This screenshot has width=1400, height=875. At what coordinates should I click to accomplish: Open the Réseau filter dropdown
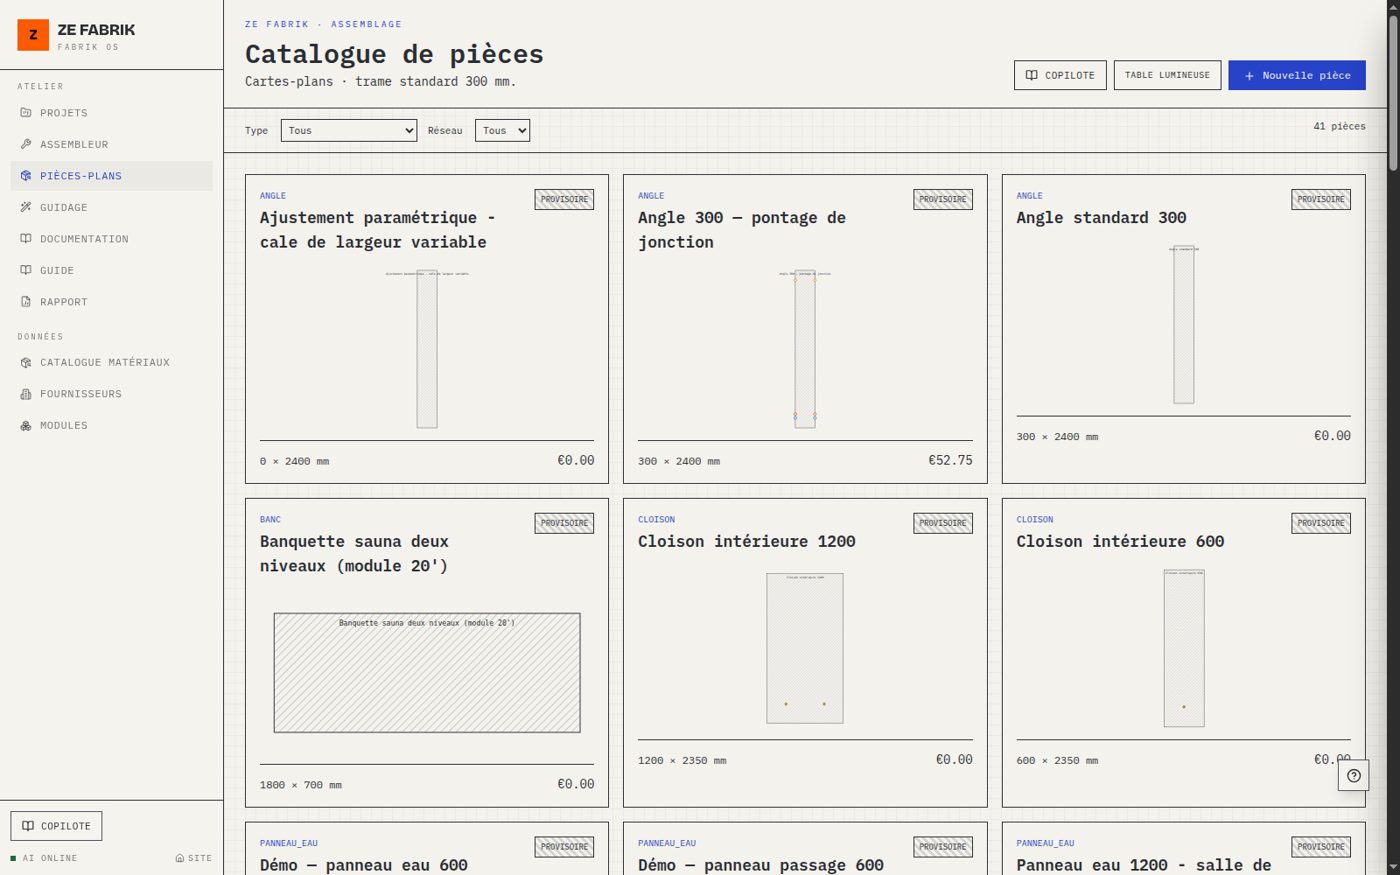coord(502,130)
